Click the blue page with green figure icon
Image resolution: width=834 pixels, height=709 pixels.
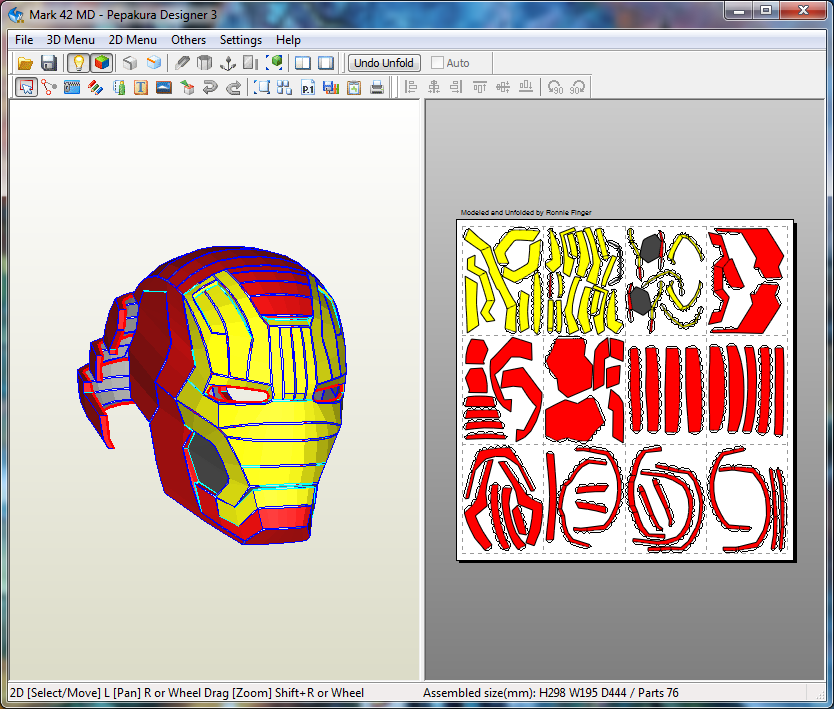click(x=119, y=87)
